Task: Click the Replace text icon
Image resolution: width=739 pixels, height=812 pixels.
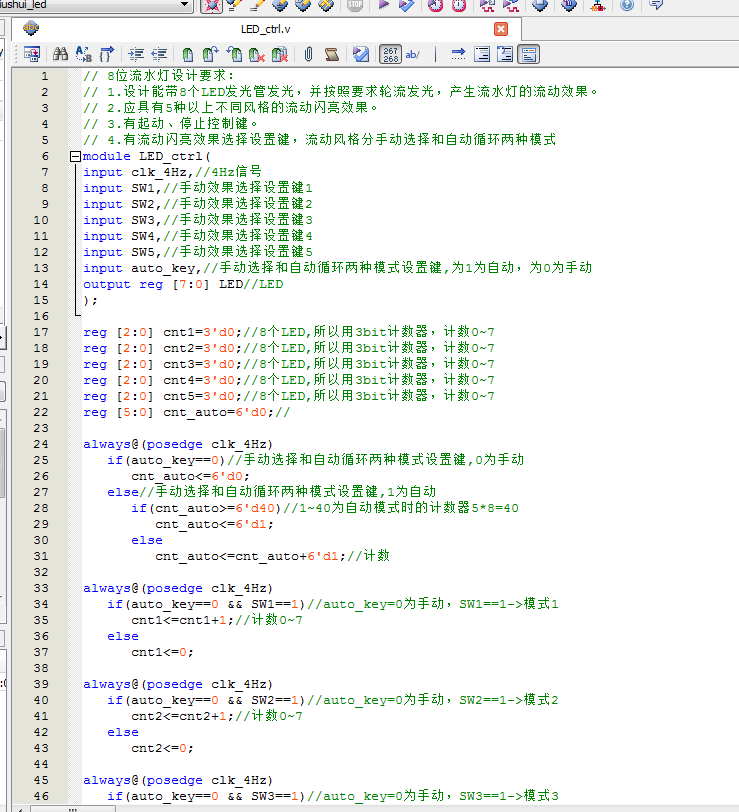Action: [84, 54]
